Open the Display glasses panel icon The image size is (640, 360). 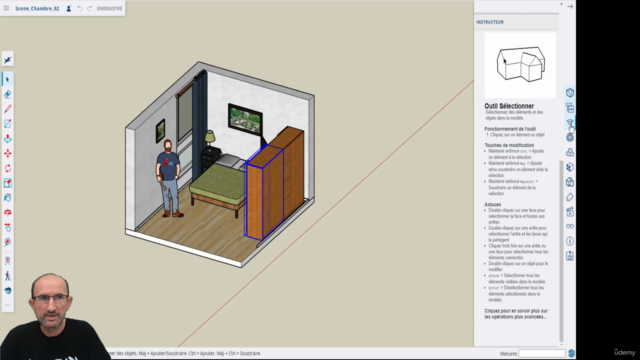click(570, 227)
